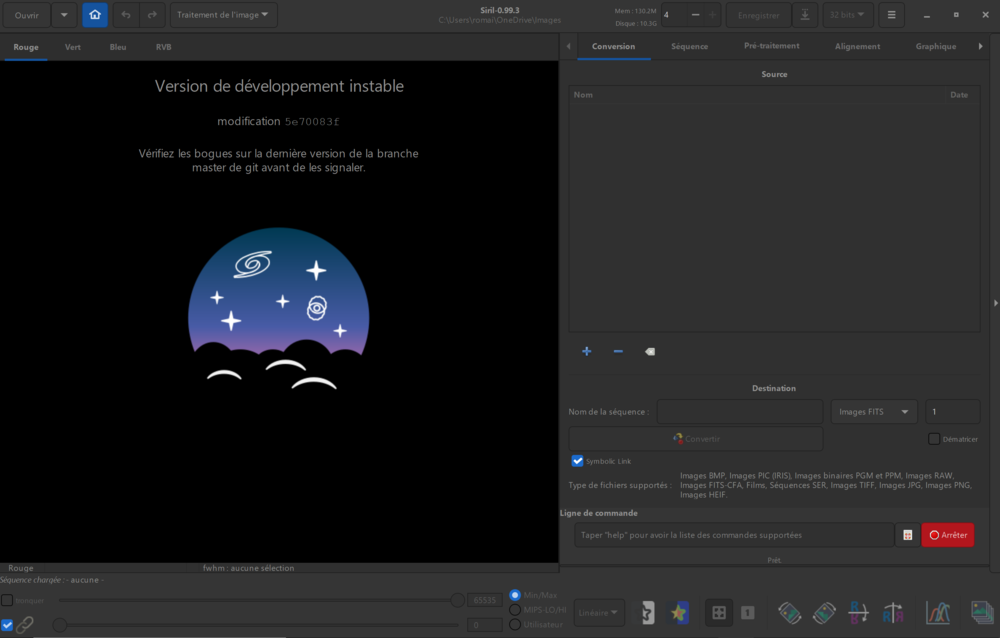
Task: Open the Conversion tab
Action: [x=614, y=47]
